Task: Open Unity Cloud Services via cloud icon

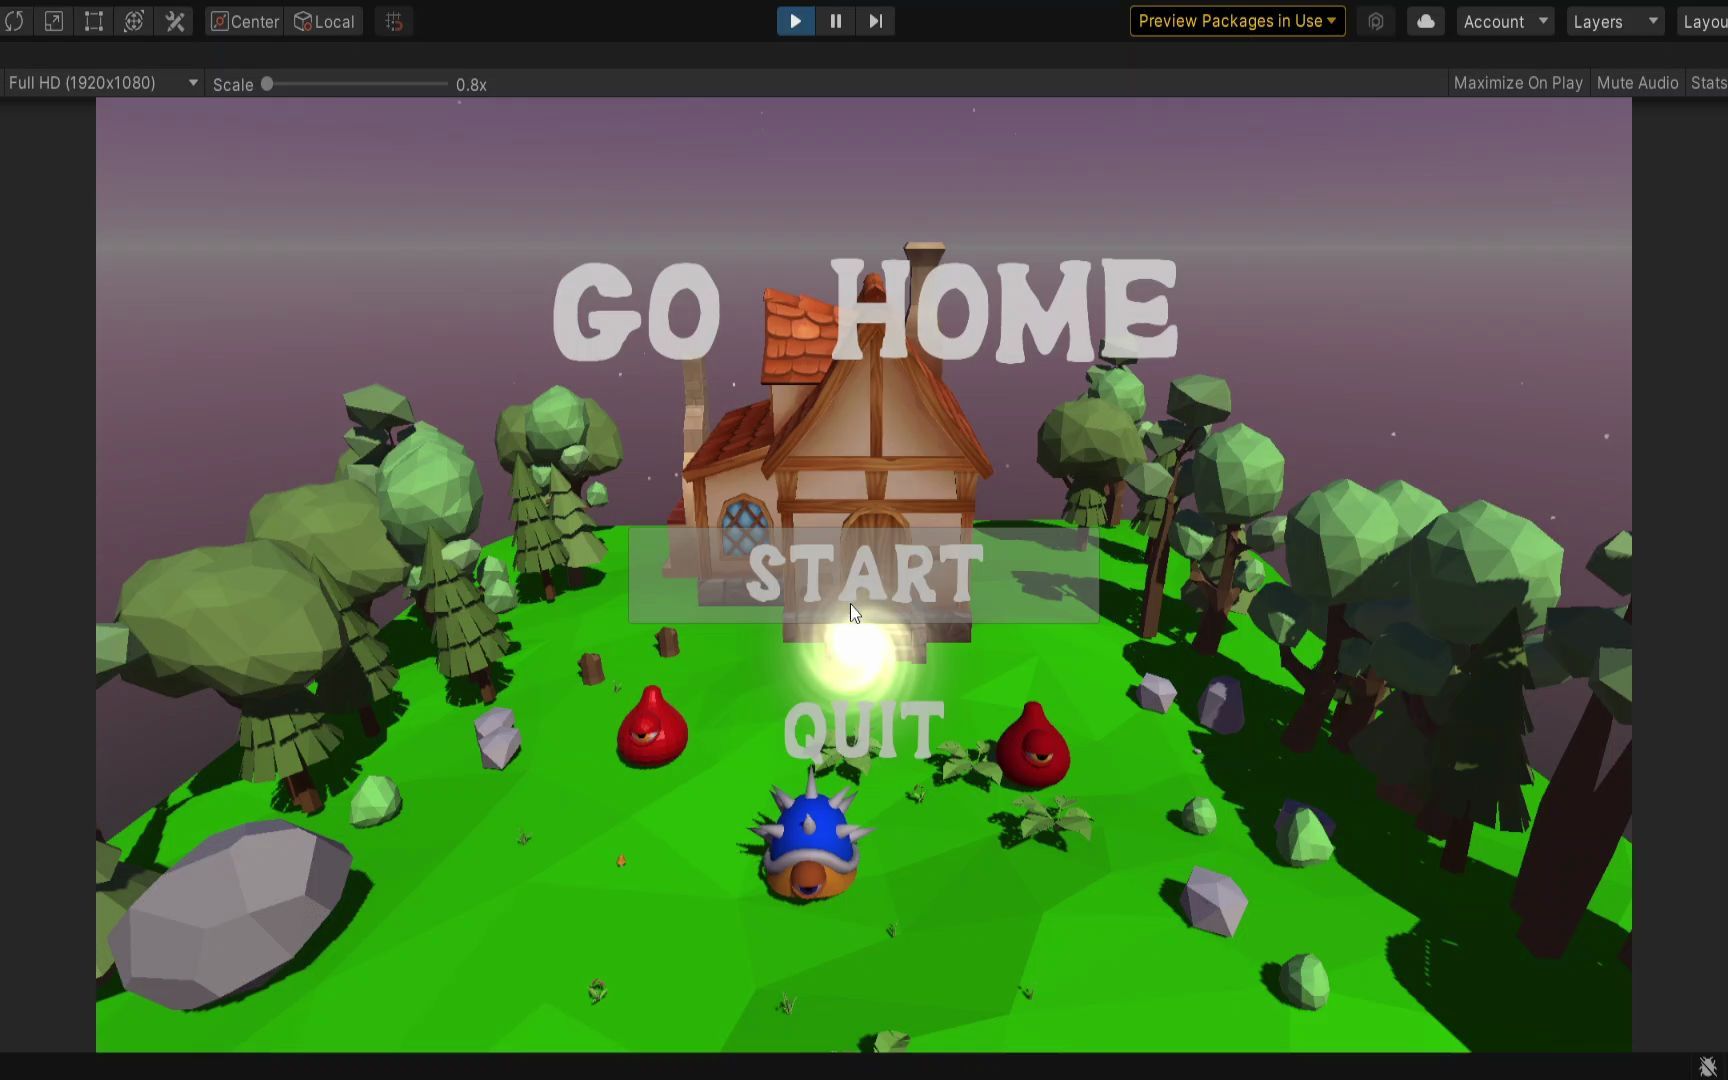Action: click(1425, 21)
